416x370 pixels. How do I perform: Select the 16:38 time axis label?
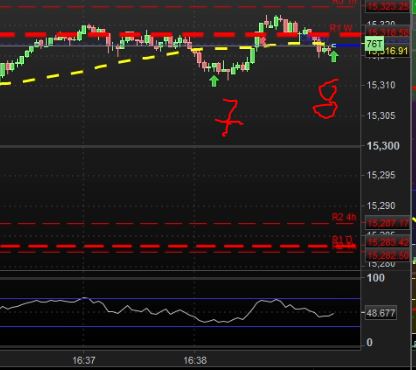[195, 360]
